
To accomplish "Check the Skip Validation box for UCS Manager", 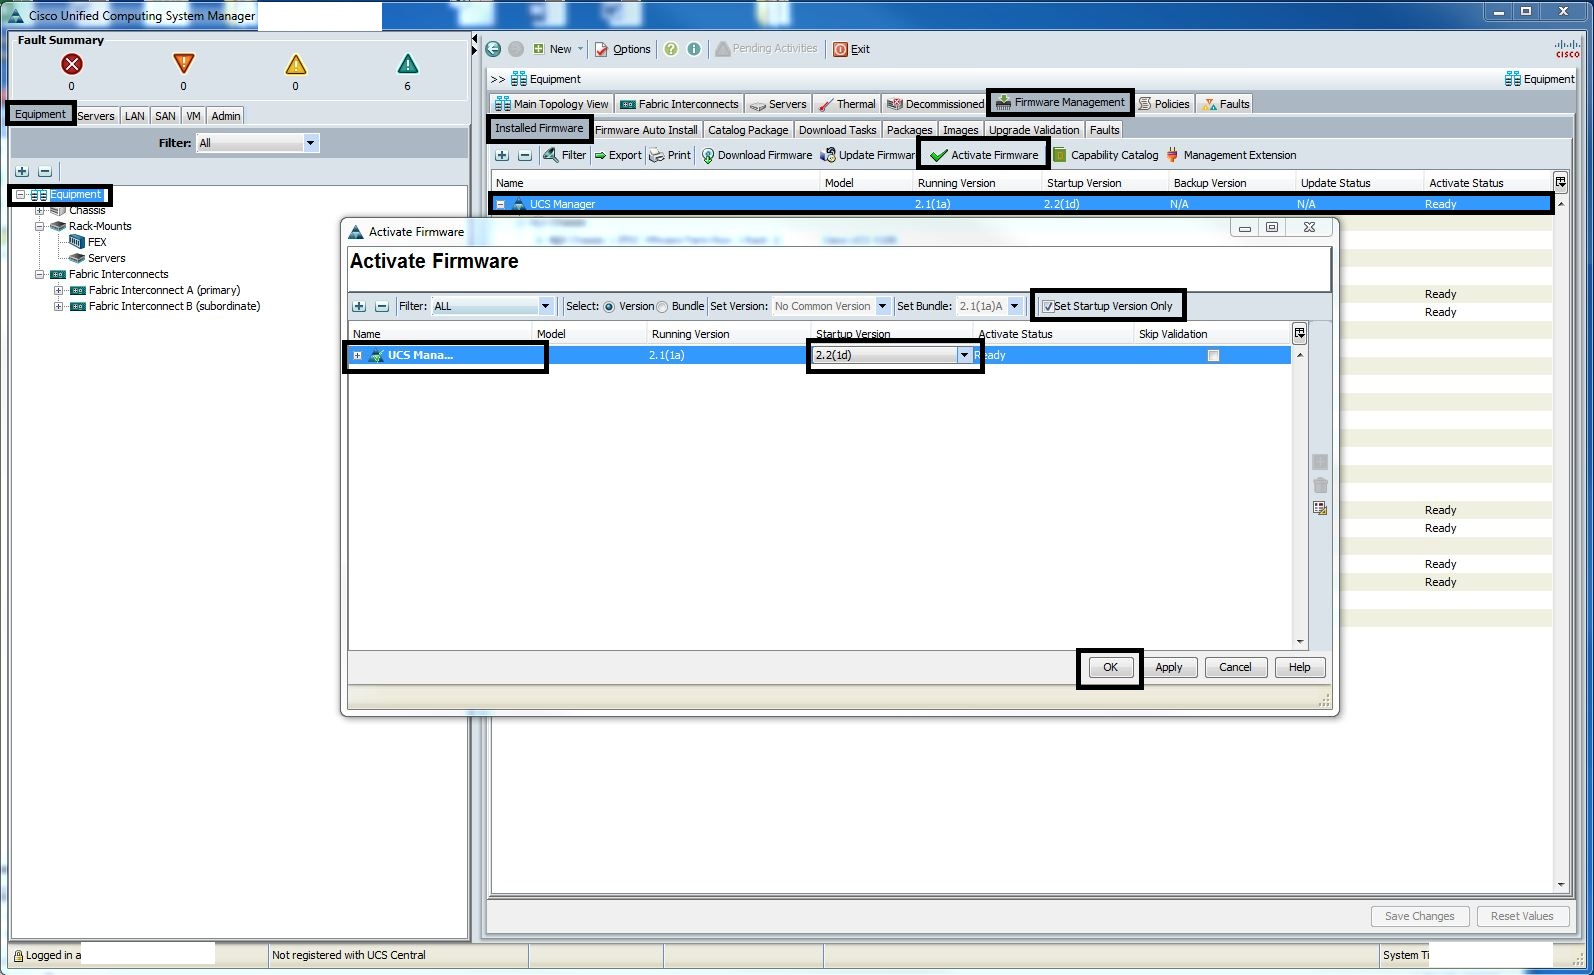I will [1213, 355].
